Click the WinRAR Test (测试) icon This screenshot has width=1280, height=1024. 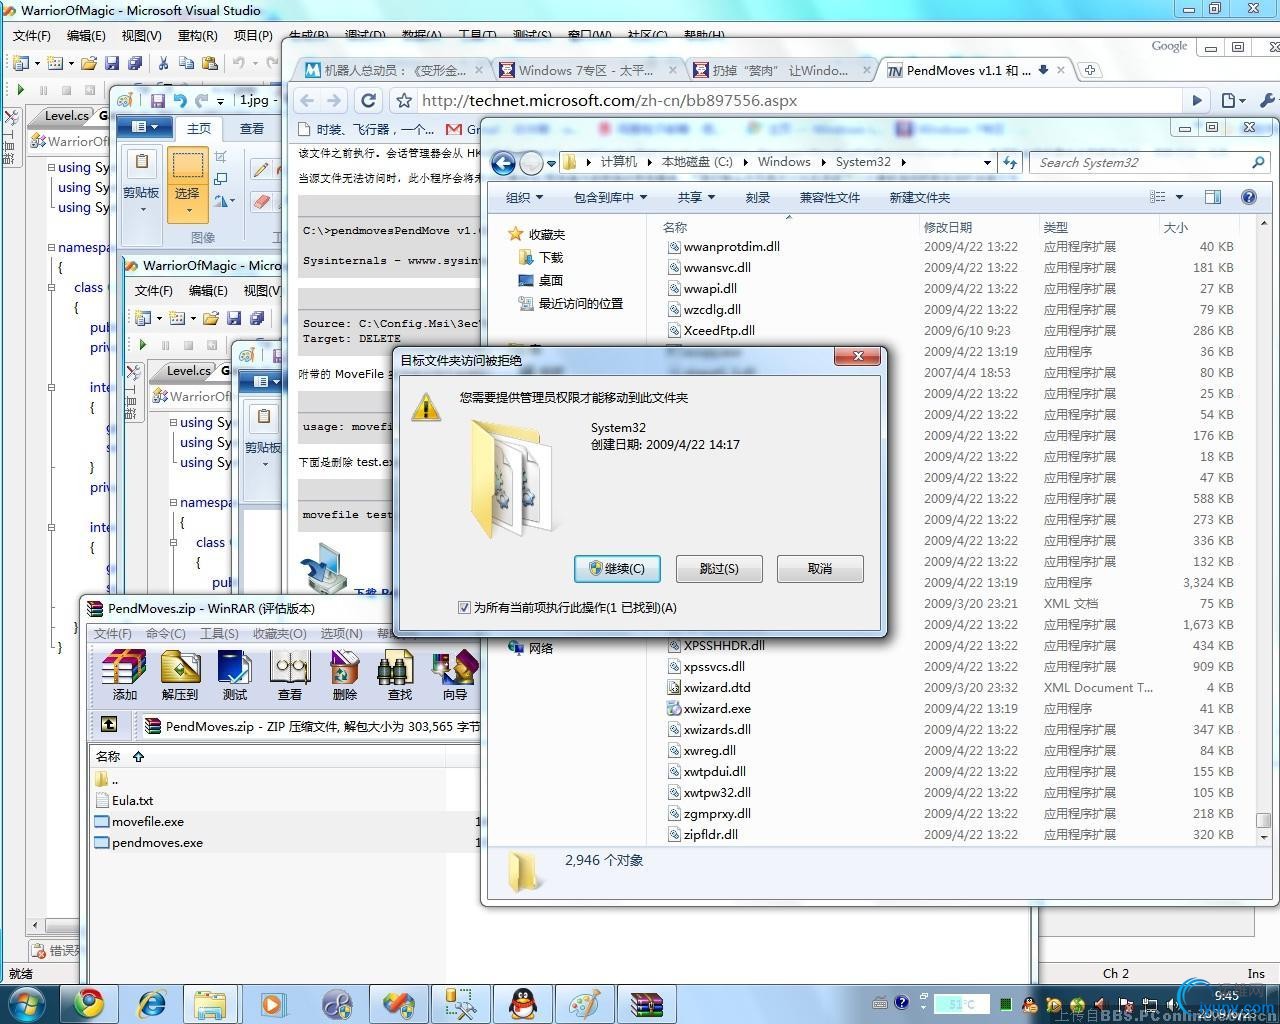[x=234, y=674]
